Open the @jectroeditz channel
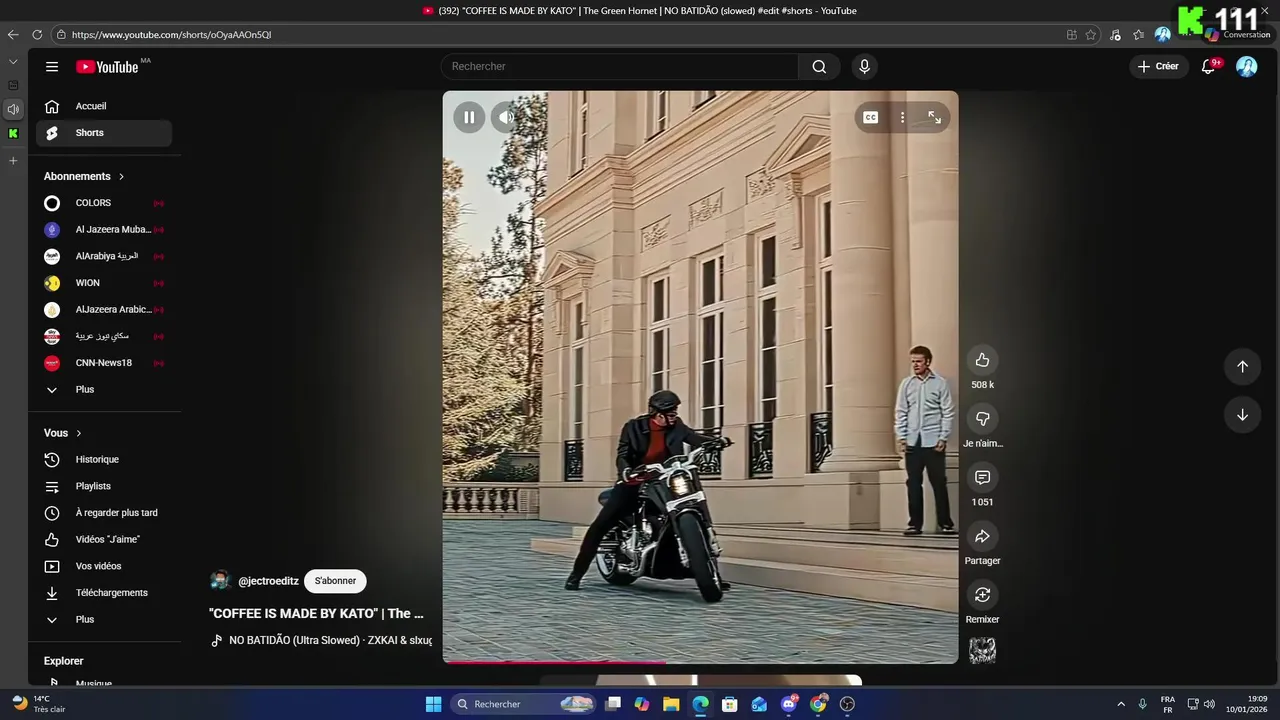The image size is (1280, 720). tap(268, 581)
